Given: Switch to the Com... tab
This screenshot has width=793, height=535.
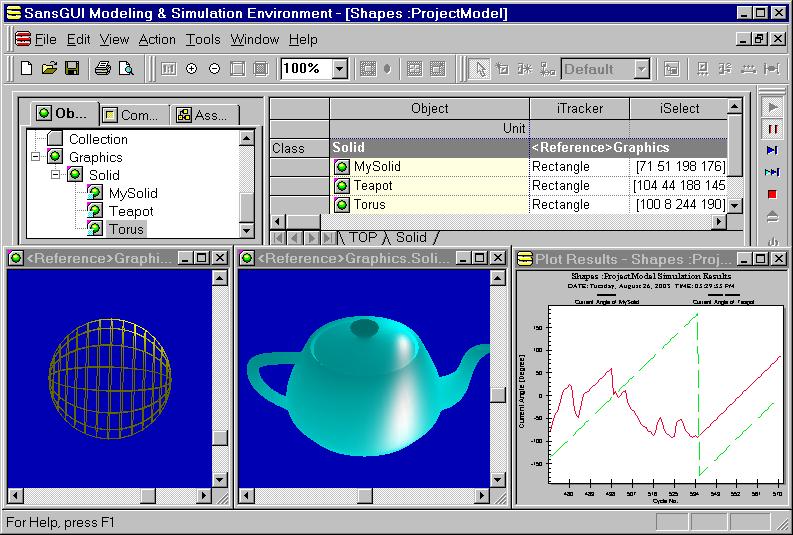Looking at the screenshot, I should (x=135, y=115).
